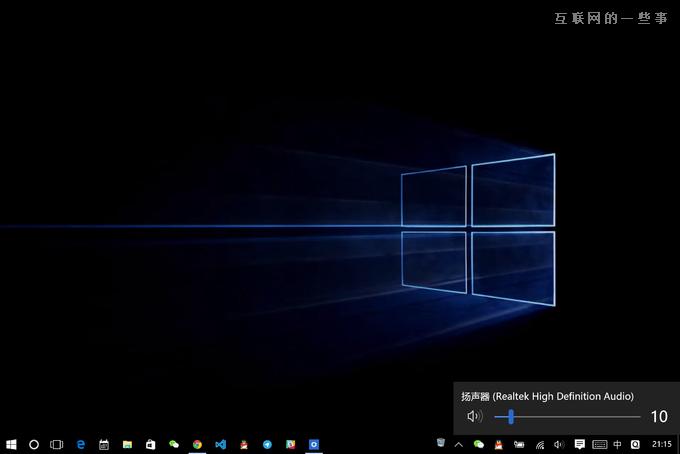The width and height of the screenshot is (680, 454).
Task: Show hidden system tray icons
Action: click(459, 444)
